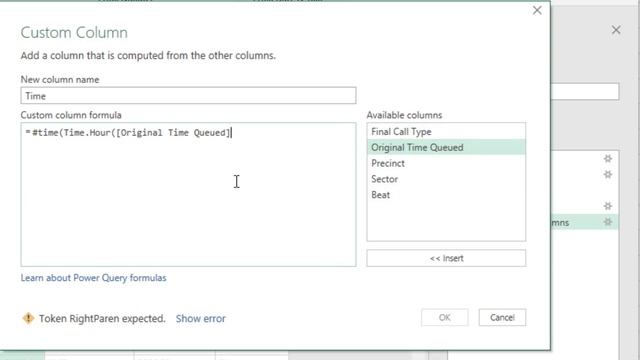Click the yellow warning icon beside Token RightParen
This screenshot has height=360, width=640.
click(x=28, y=318)
